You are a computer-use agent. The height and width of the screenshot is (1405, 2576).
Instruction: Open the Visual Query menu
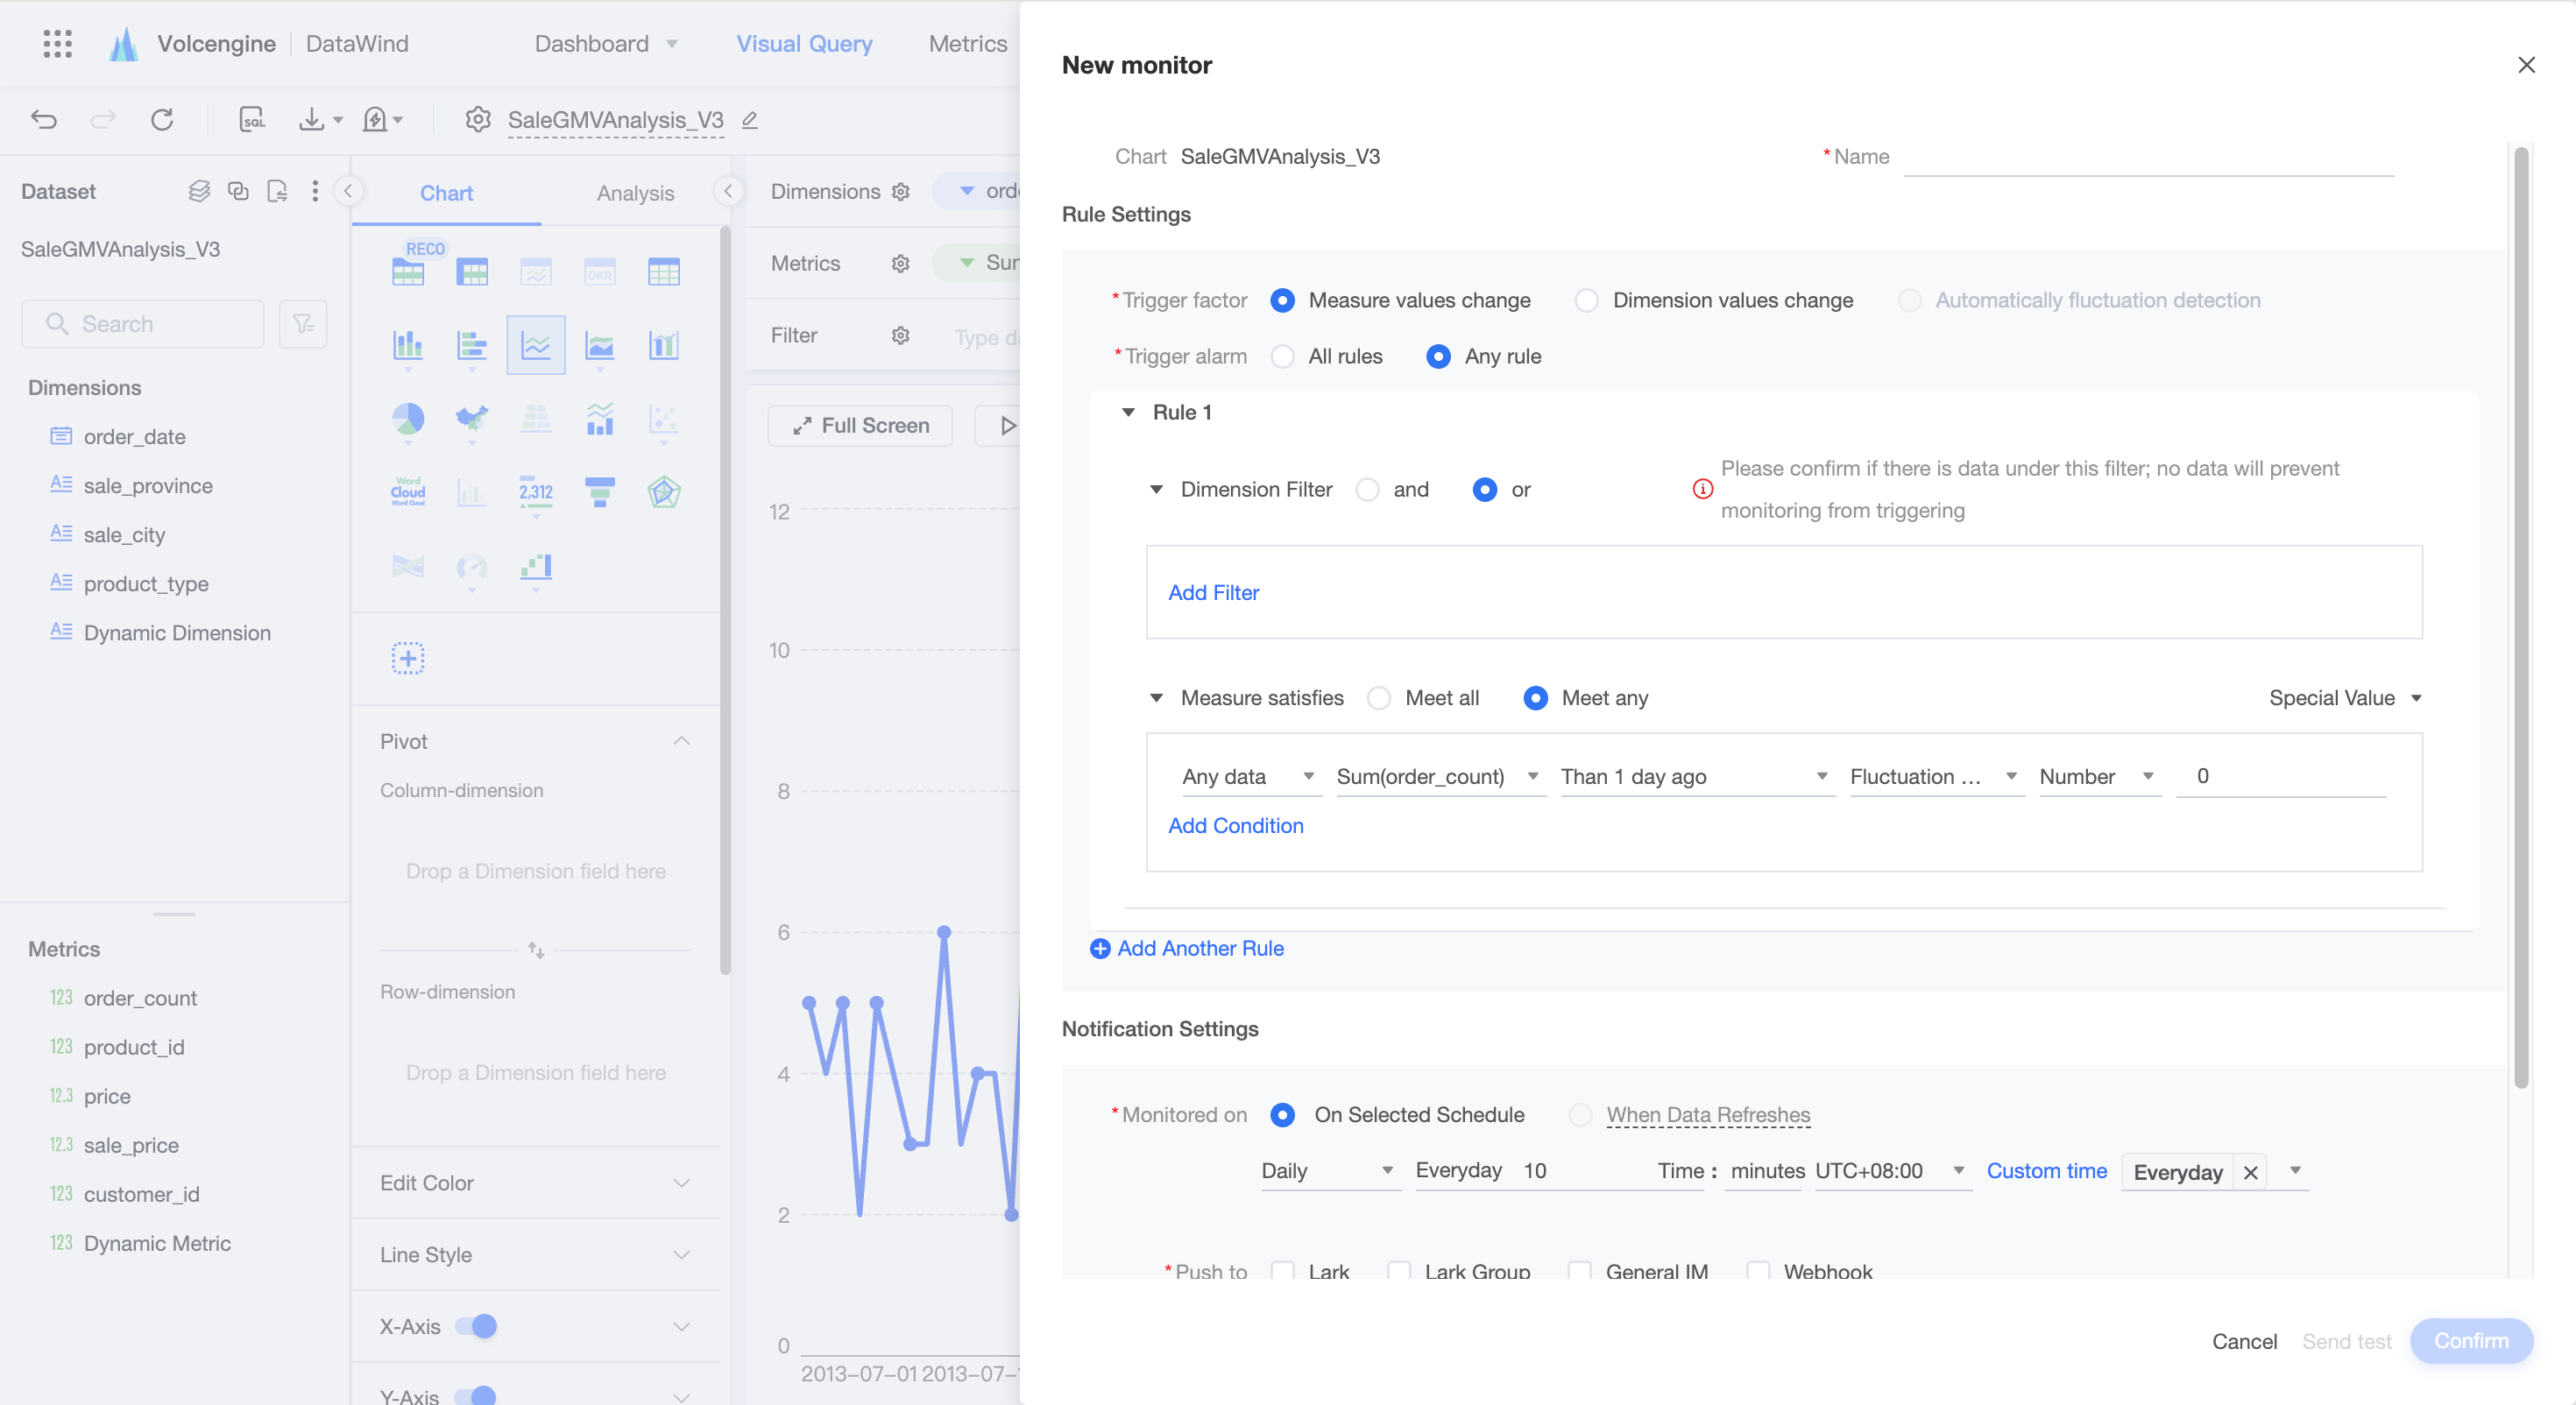coord(804,43)
